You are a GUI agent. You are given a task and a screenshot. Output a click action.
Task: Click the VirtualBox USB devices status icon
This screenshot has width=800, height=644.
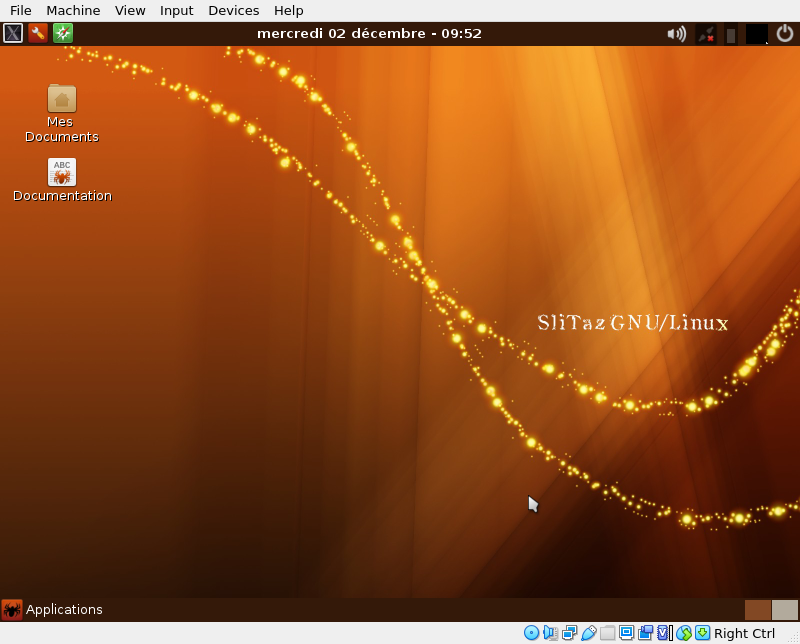pos(588,633)
